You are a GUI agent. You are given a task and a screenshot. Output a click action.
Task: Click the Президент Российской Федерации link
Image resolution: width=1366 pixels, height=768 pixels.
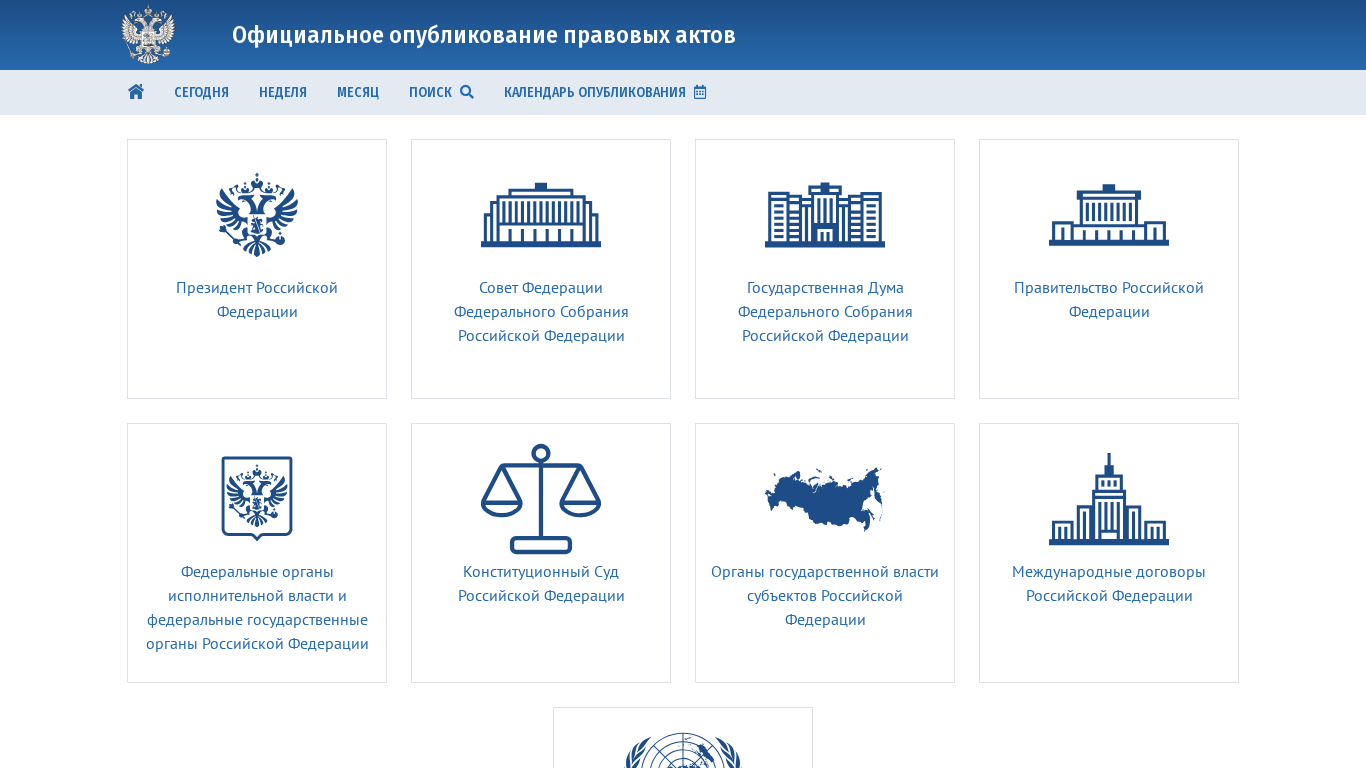click(257, 300)
